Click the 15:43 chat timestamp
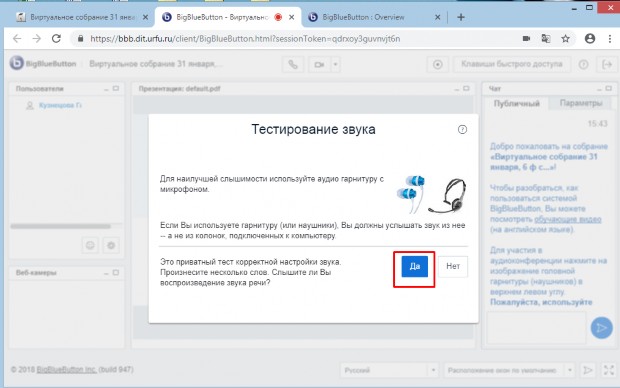620x388 pixels. (597, 124)
